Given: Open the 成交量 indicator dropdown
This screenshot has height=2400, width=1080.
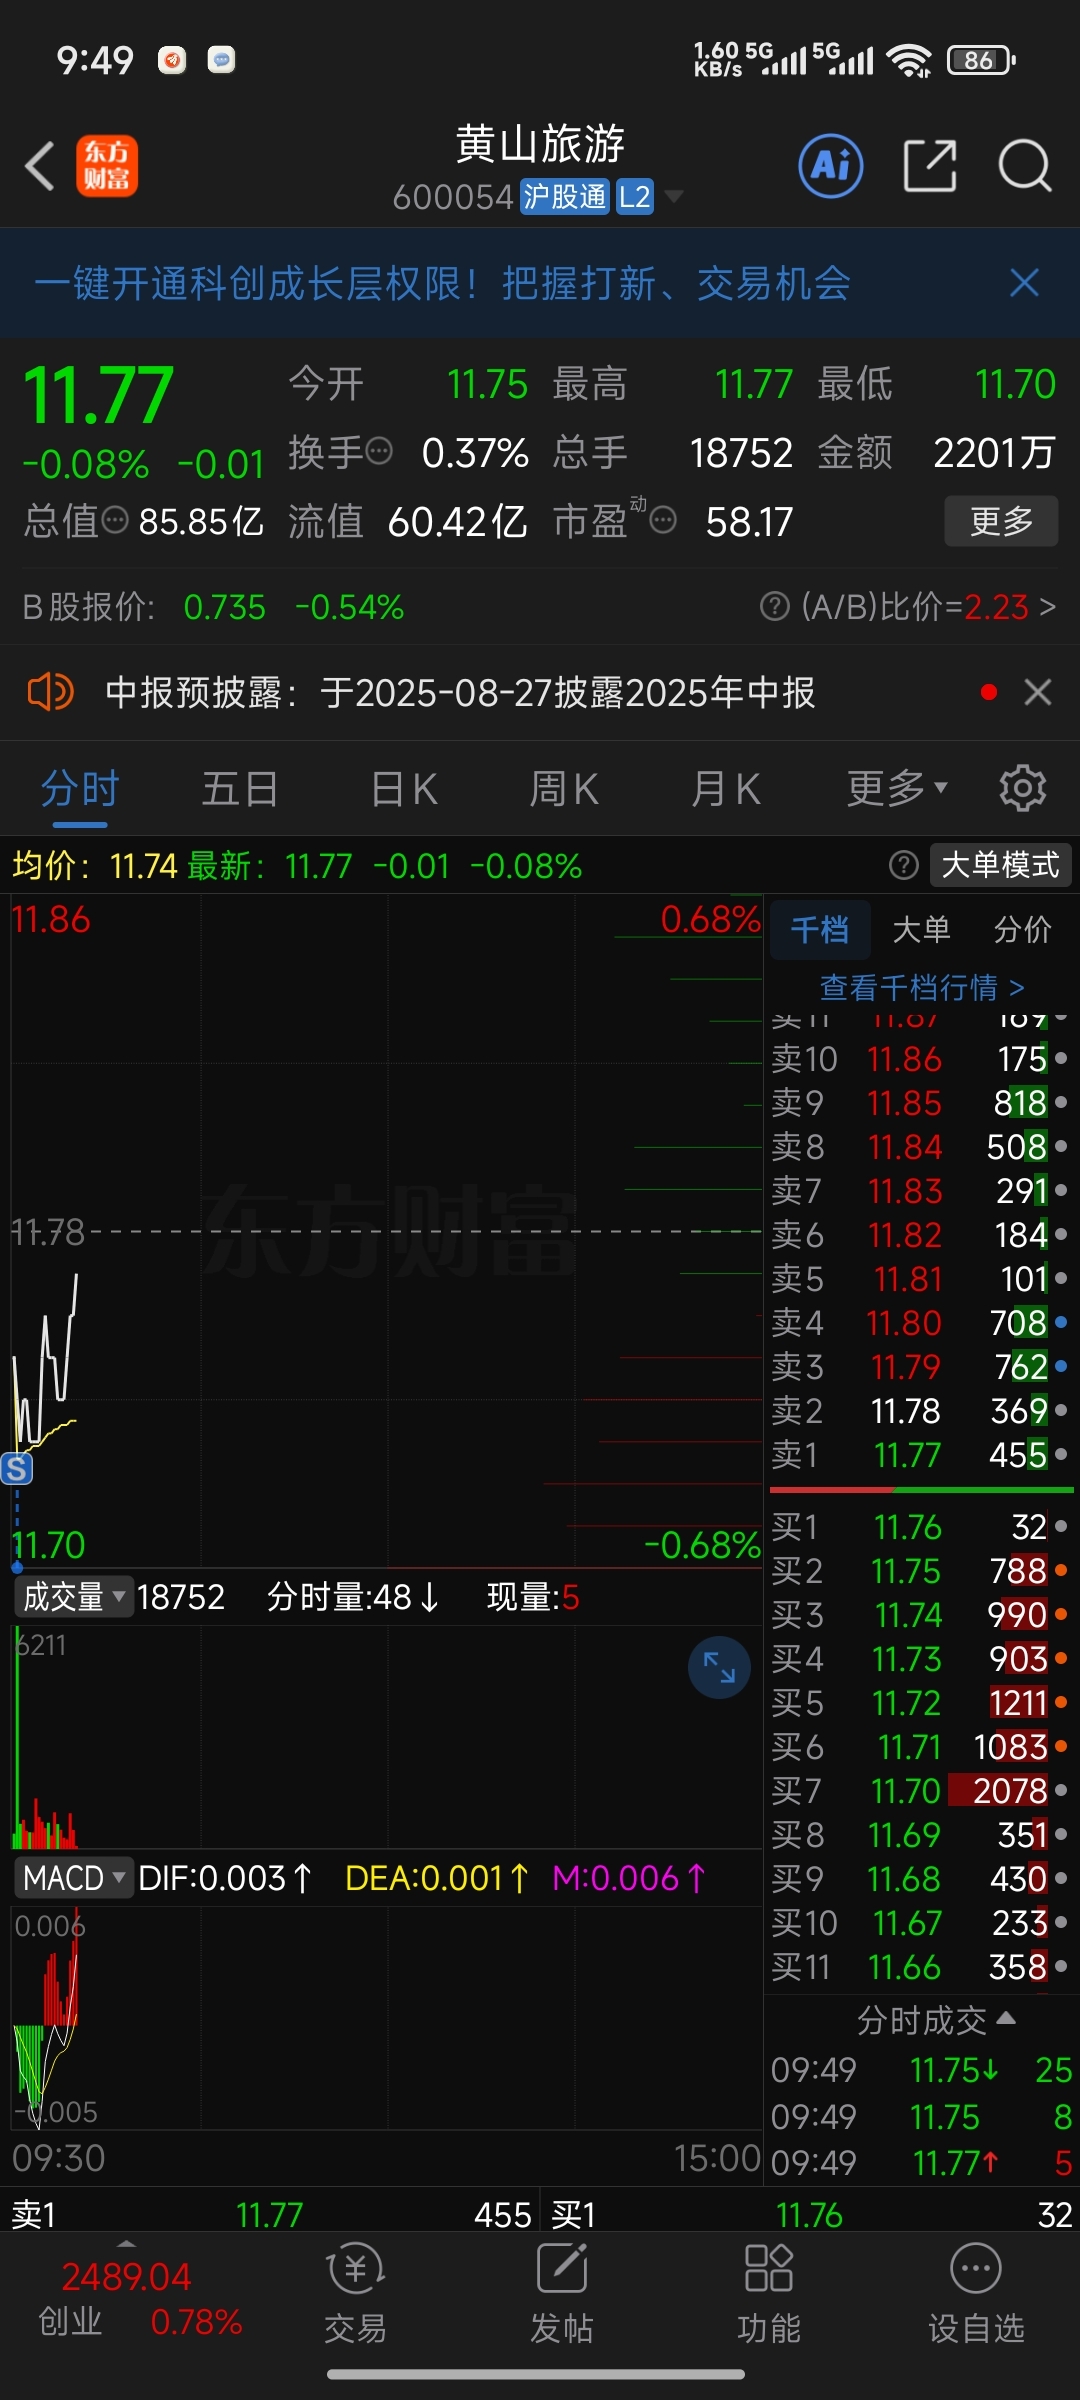Looking at the screenshot, I should tap(74, 1597).
